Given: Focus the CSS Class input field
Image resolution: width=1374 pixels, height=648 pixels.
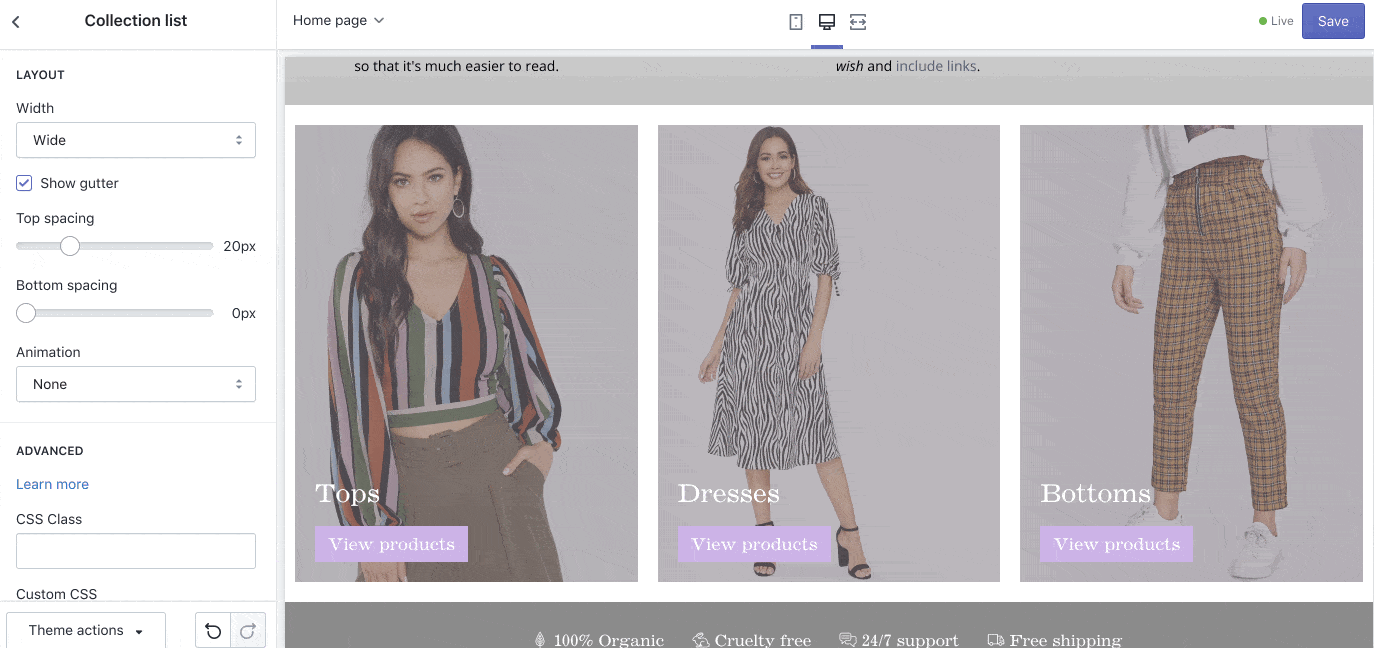Looking at the screenshot, I should tap(136, 551).
